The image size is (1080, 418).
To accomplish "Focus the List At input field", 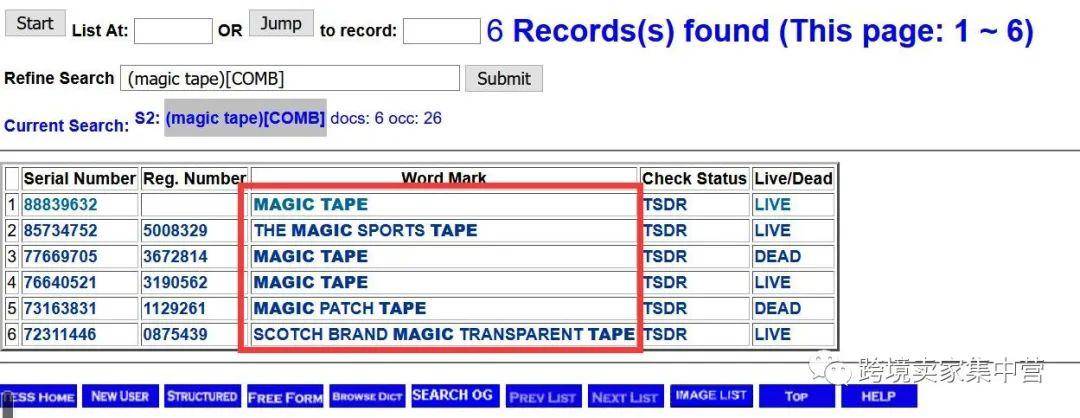I will (173, 31).
